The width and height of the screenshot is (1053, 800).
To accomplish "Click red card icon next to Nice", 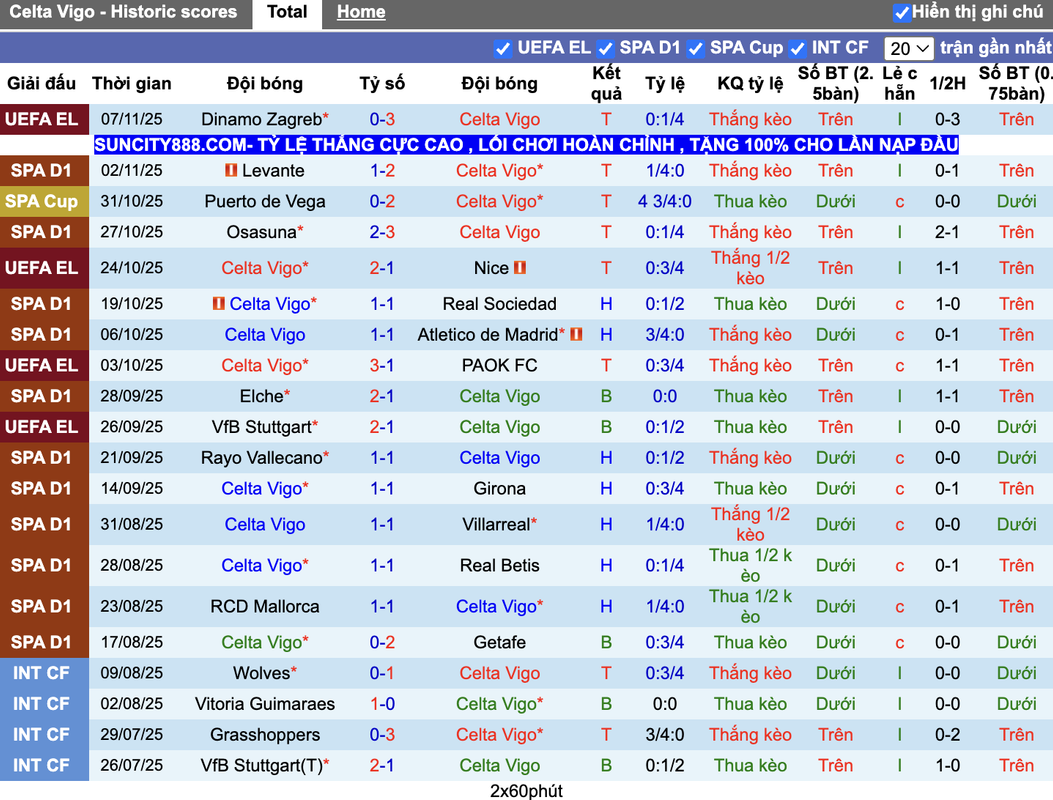I will point(520,267).
